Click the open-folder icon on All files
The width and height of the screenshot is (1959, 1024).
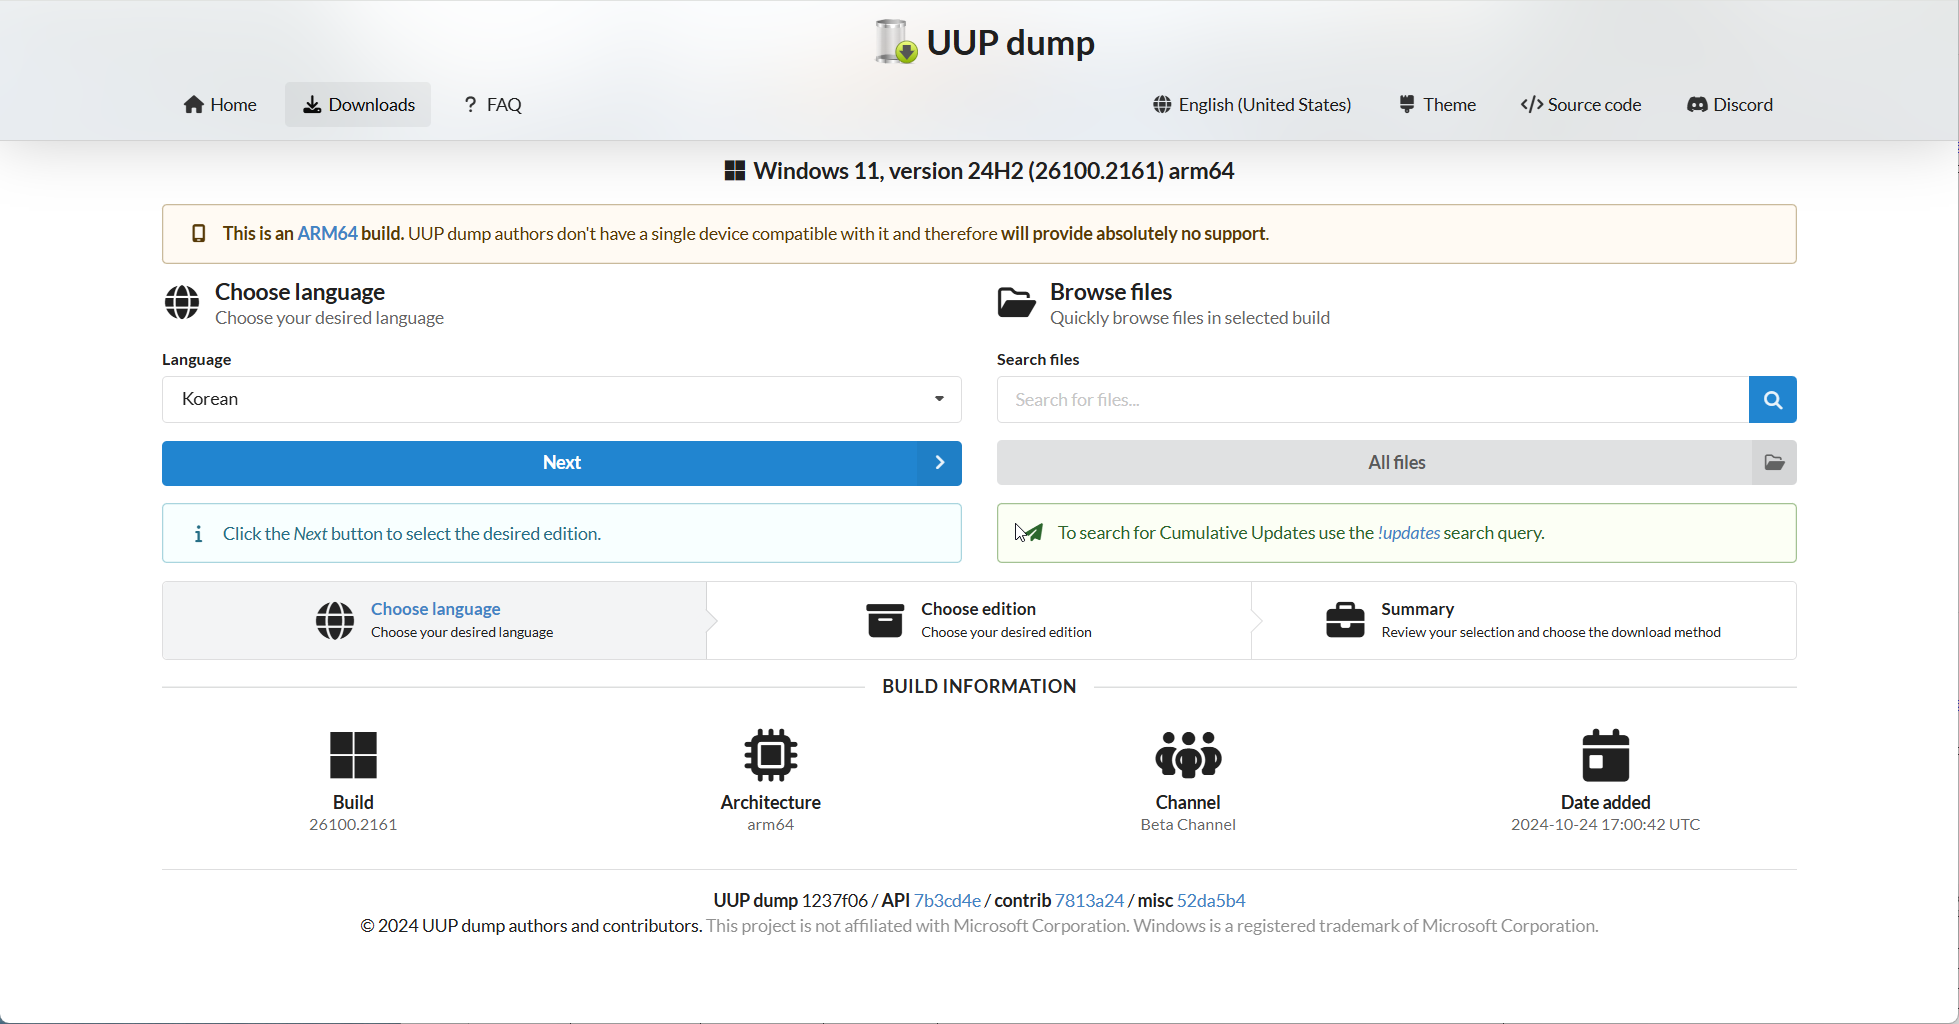(1775, 463)
